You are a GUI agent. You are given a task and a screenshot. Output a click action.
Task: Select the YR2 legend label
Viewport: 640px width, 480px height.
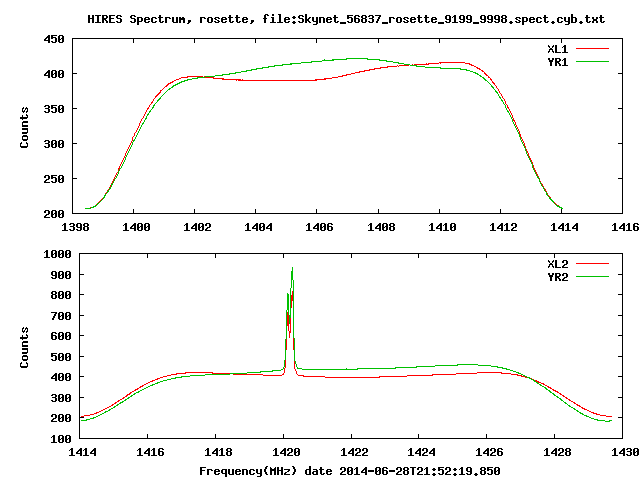[558, 277]
